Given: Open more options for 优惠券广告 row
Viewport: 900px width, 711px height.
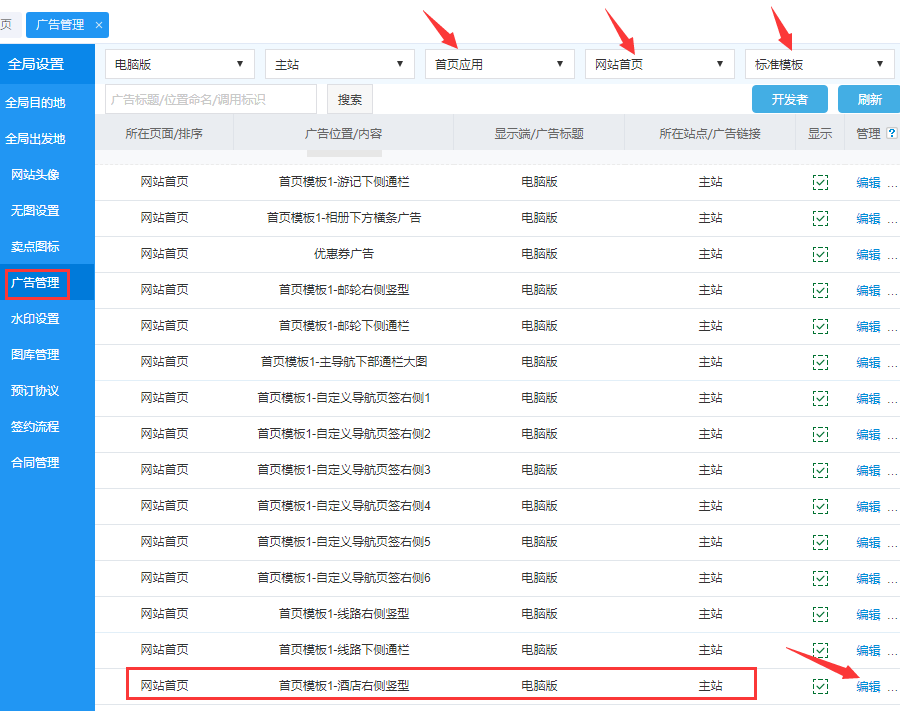Looking at the screenshot, I should pyautogui.click(x=892, y=254).
